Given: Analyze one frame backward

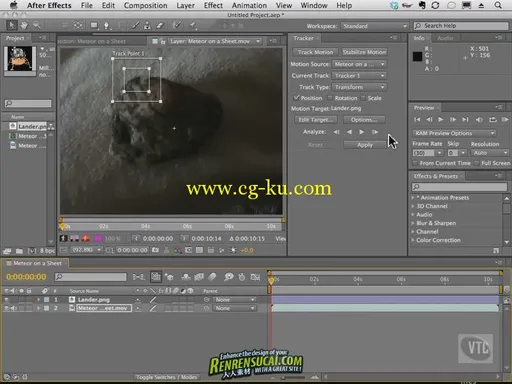Looking at the screenshot, I should coord(336,132).
